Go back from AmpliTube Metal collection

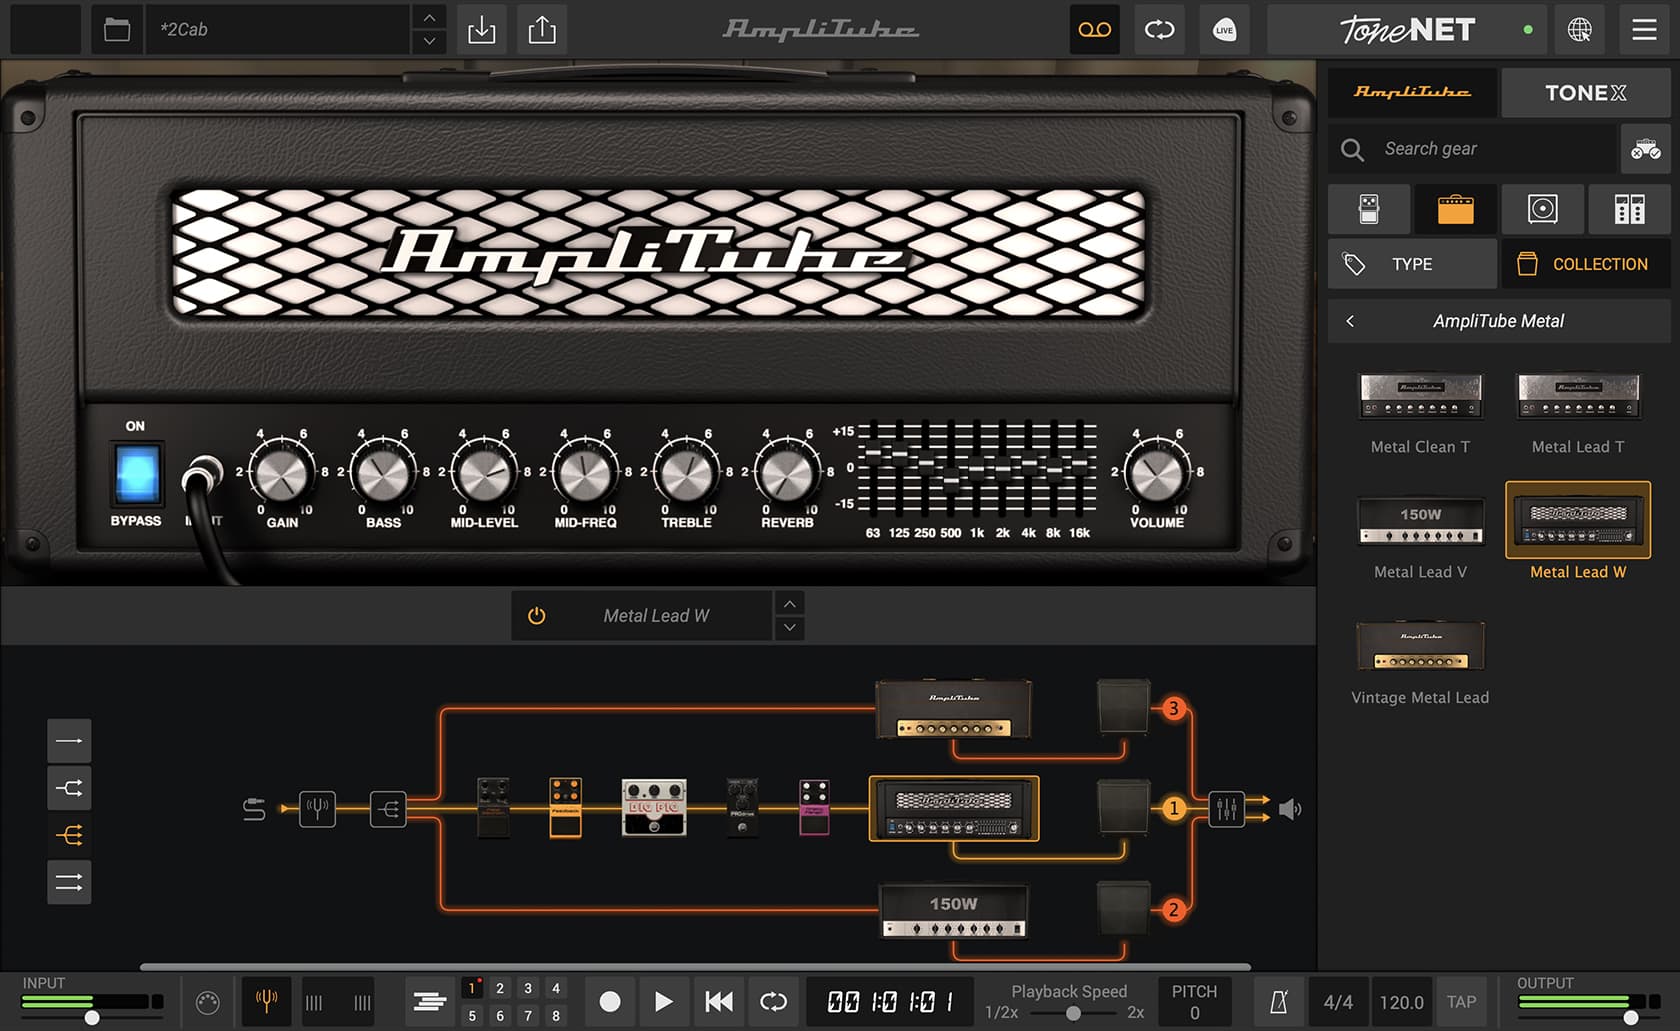(1350, 321)
